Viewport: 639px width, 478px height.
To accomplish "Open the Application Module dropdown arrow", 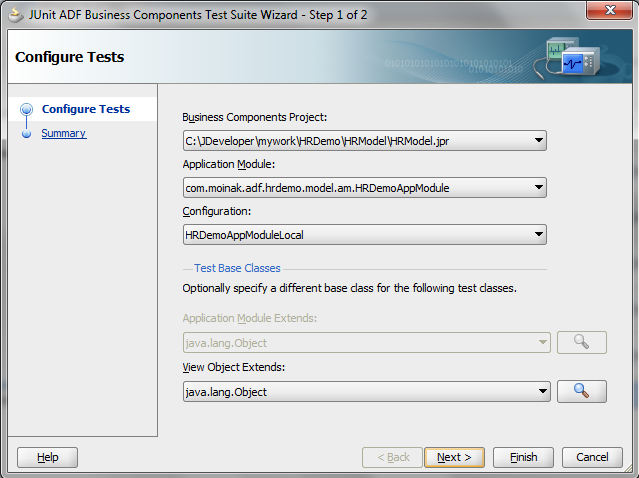I will [539, 187].
